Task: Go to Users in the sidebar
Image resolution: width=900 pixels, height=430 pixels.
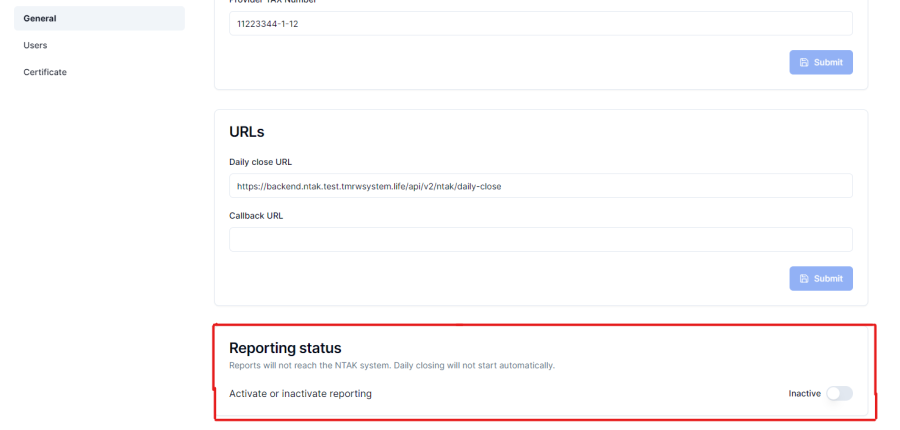Action: (x=35, y=45)
